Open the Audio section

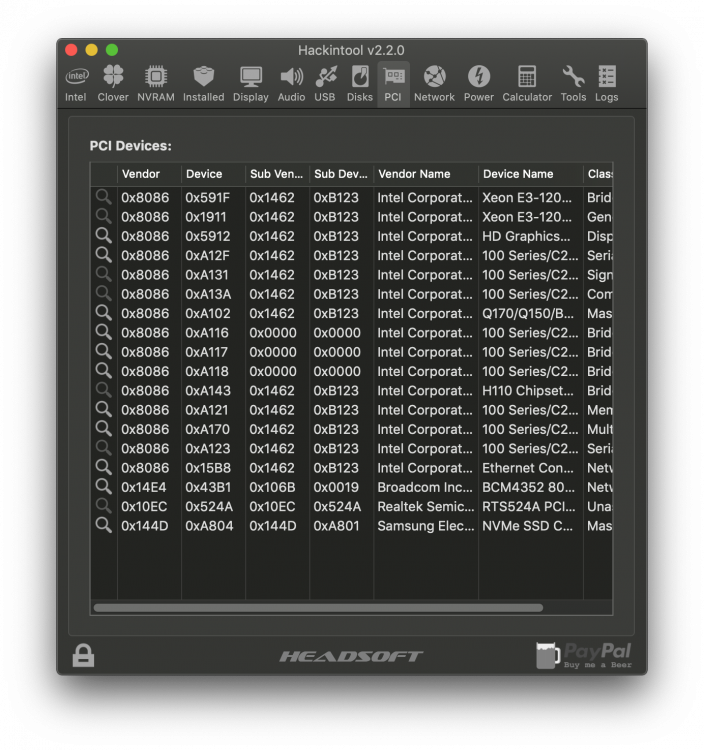[x=291, y=84]
